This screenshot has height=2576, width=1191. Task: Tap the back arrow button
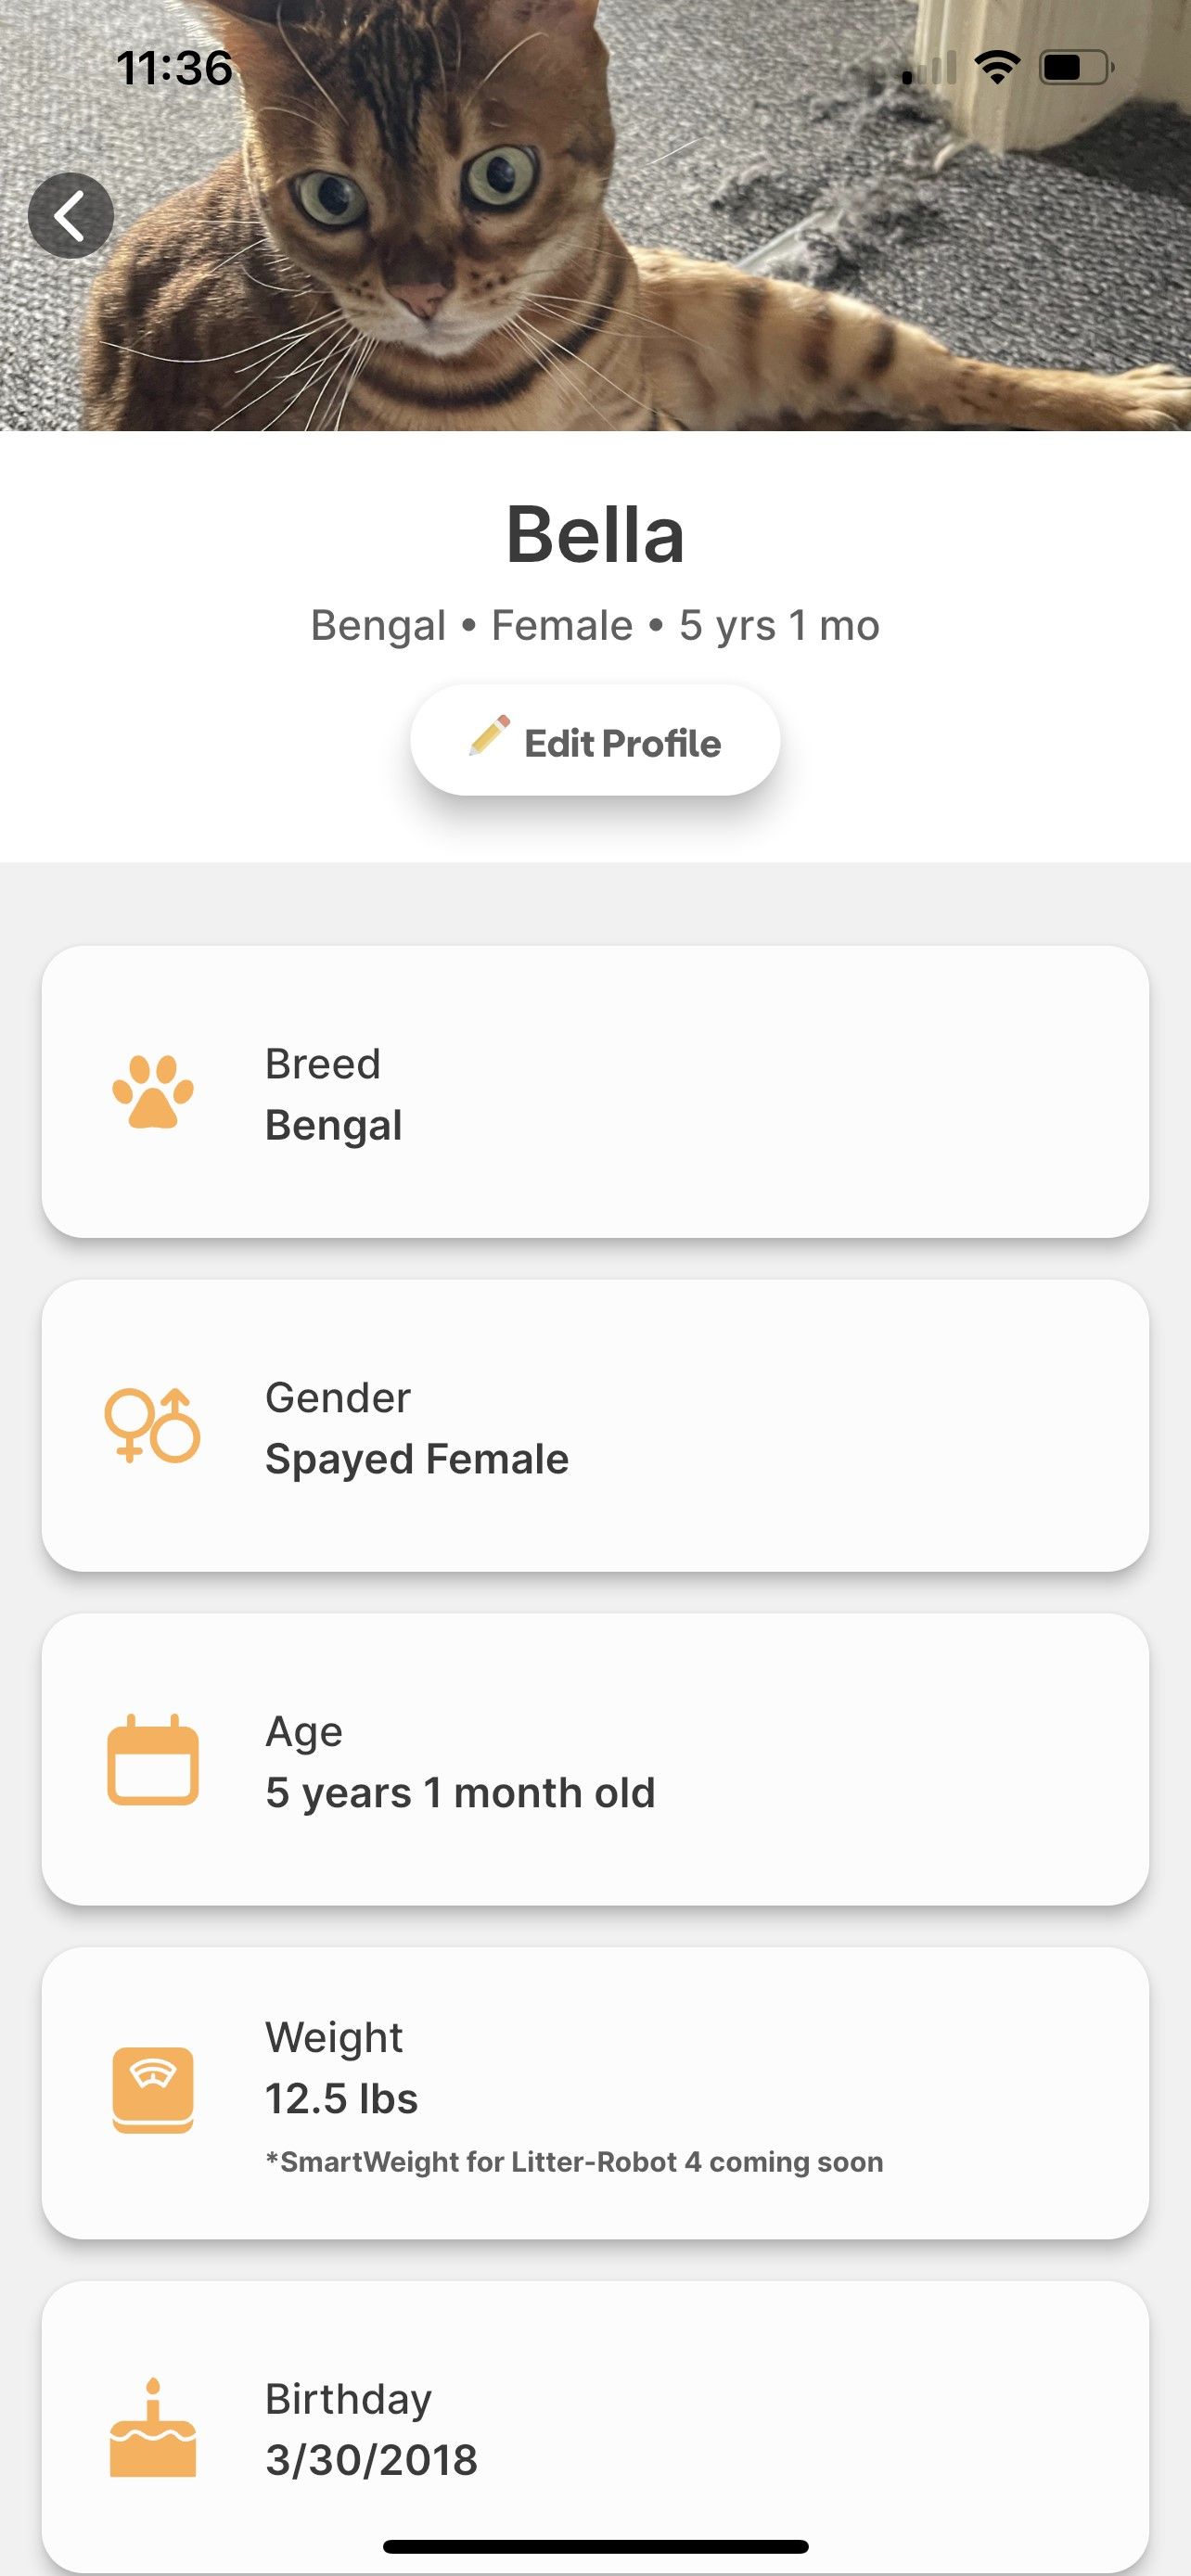pyautogui.click(x=71, y=216)
